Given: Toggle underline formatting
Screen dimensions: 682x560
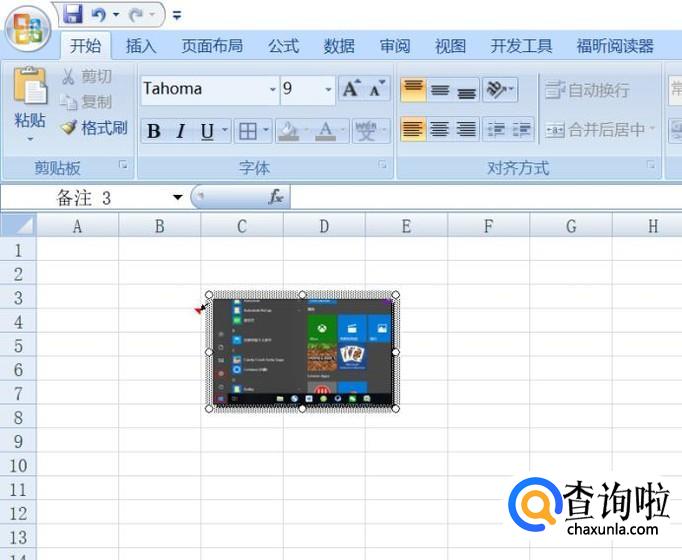Looking at the screenshot, I should [207, 131].
